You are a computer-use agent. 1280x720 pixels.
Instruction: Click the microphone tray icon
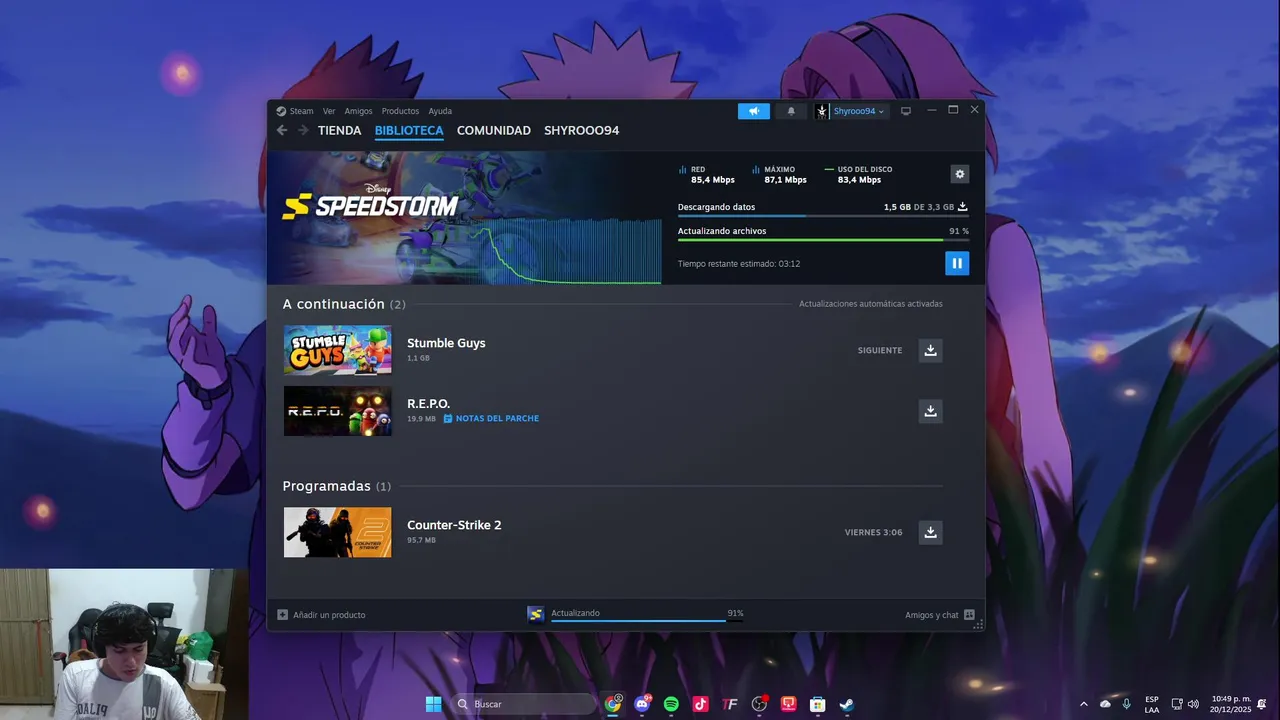(x=1127, y=704)
